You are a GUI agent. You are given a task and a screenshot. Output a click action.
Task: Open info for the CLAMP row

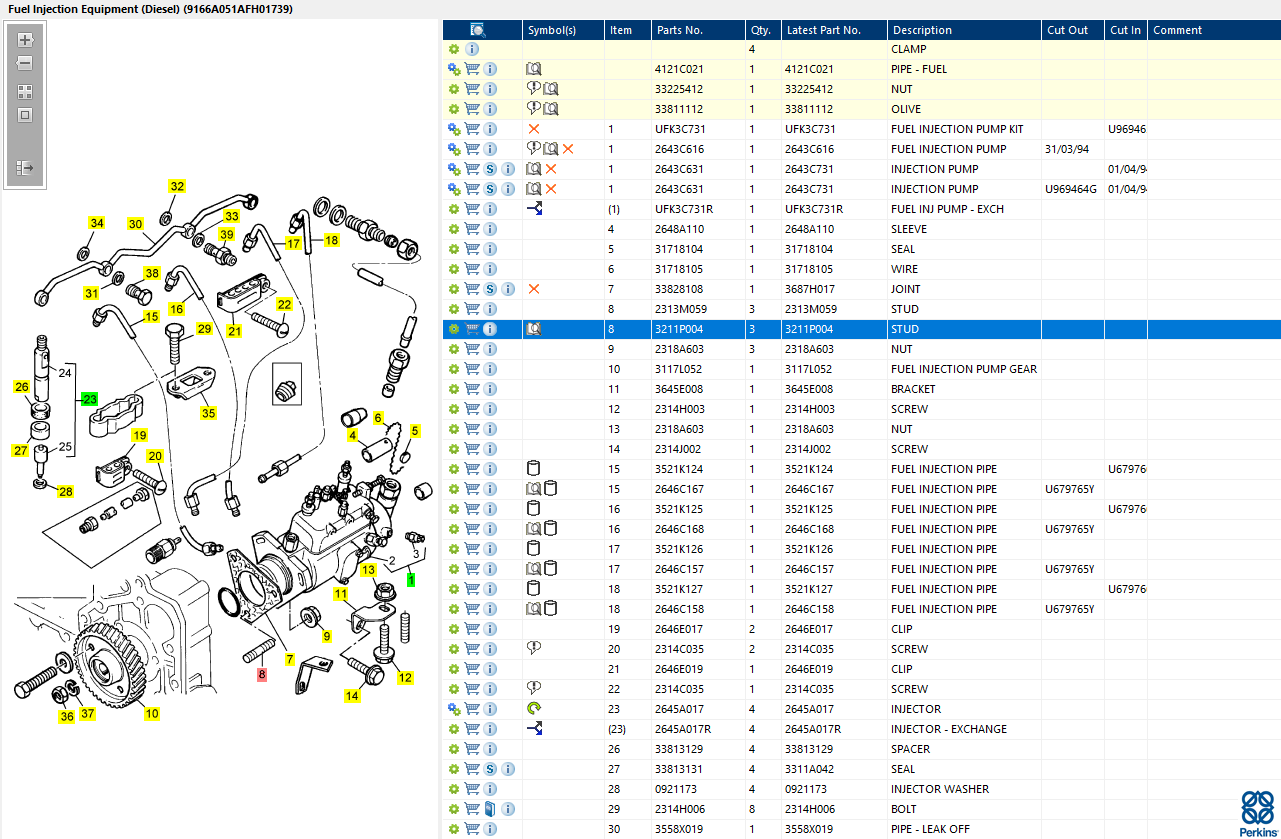coord(472,49)
